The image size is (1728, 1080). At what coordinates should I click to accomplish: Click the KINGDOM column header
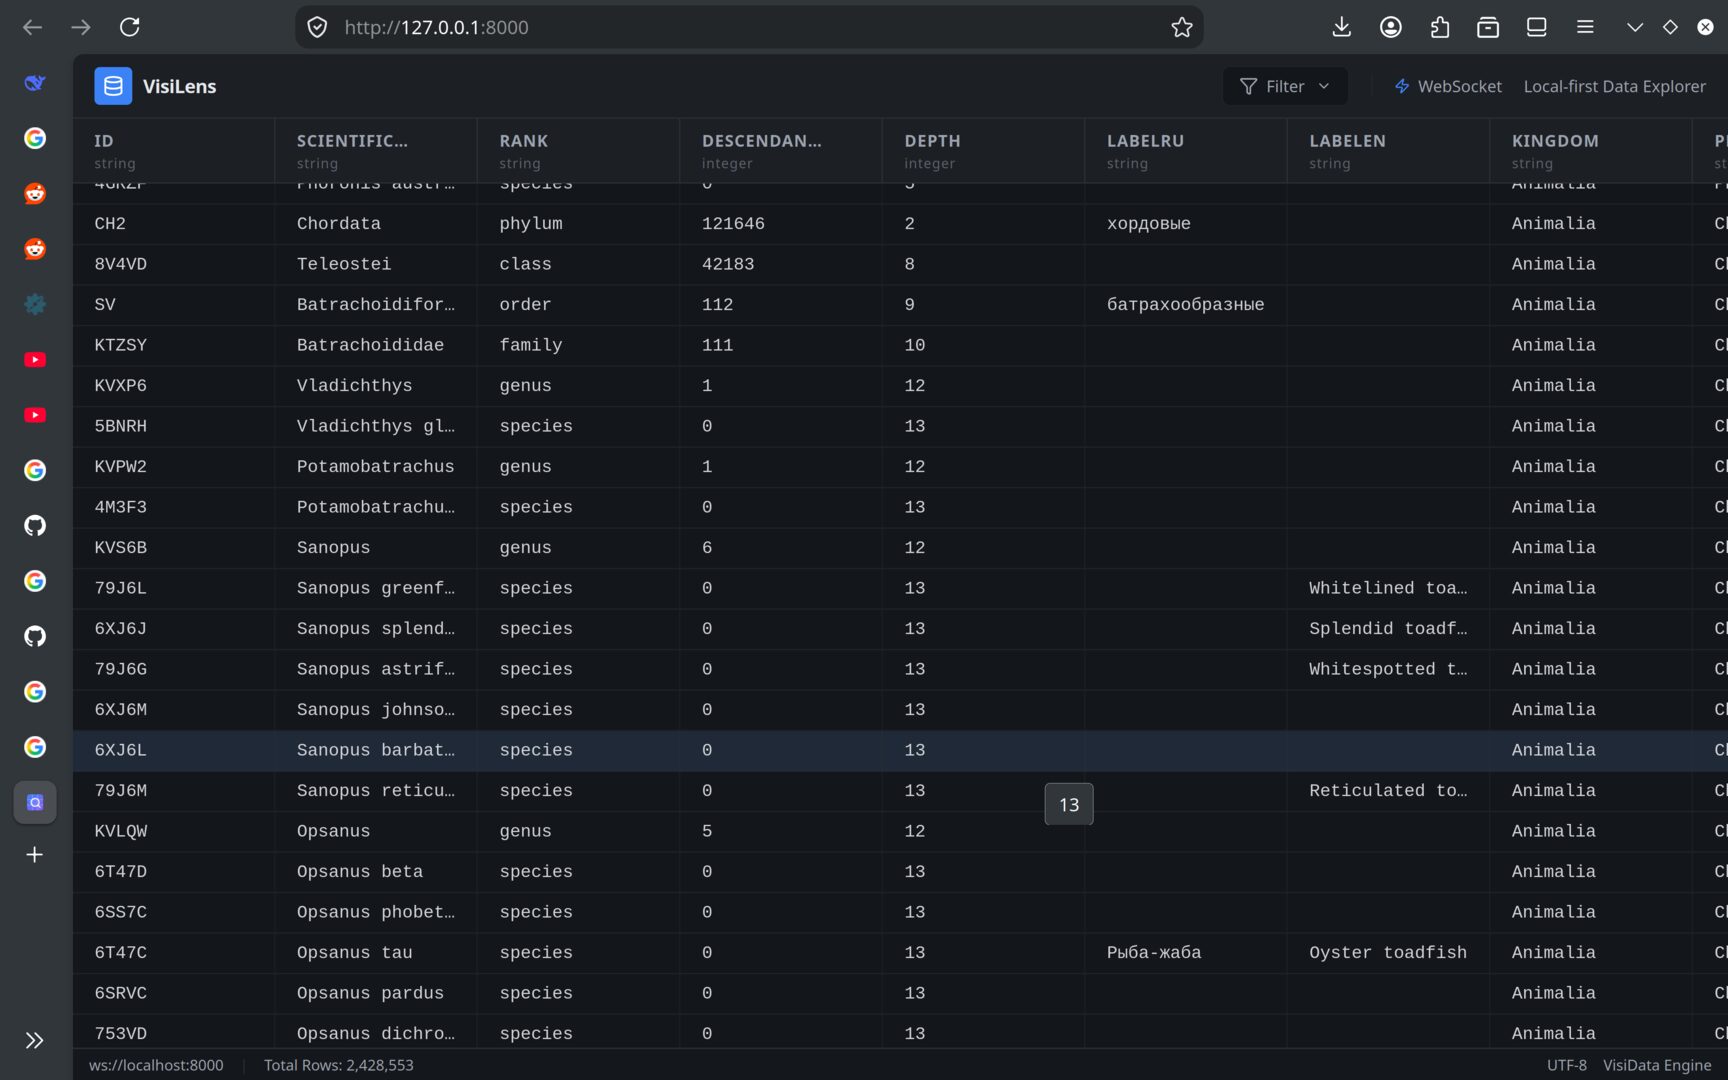pyautogui.click(x=1590, y=150)
